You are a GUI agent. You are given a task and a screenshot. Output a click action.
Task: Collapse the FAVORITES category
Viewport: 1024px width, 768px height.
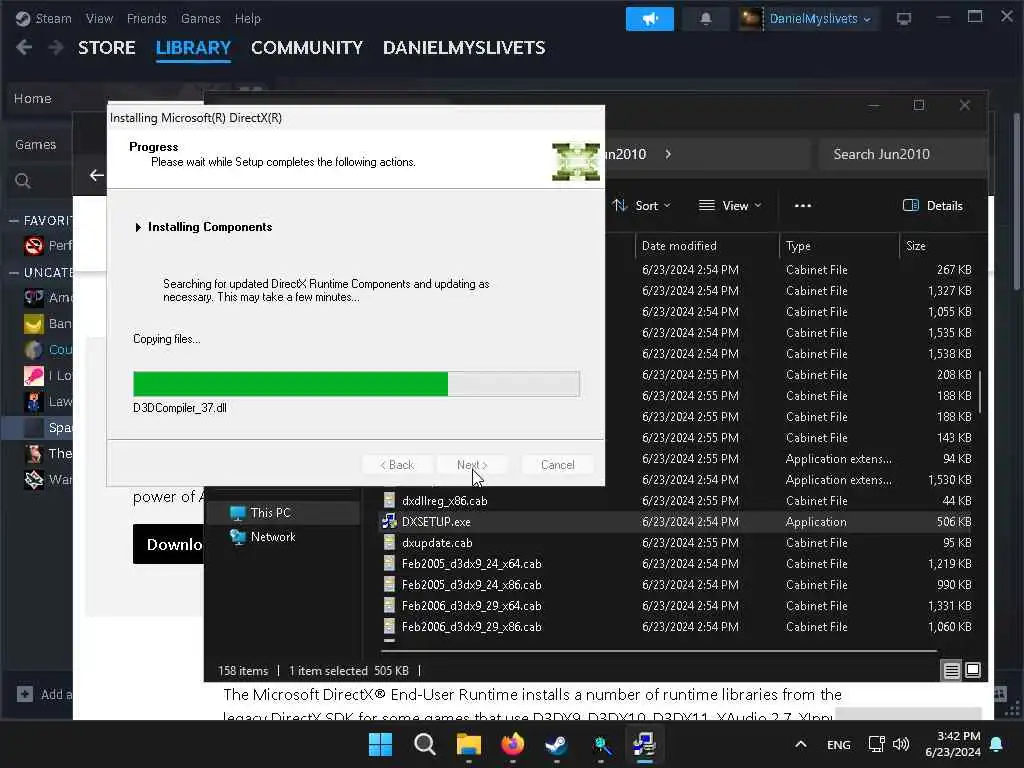[13, 221]
